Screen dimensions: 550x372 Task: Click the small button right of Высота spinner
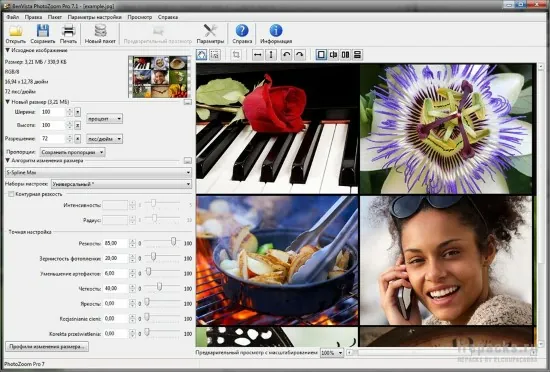point(78,125)
